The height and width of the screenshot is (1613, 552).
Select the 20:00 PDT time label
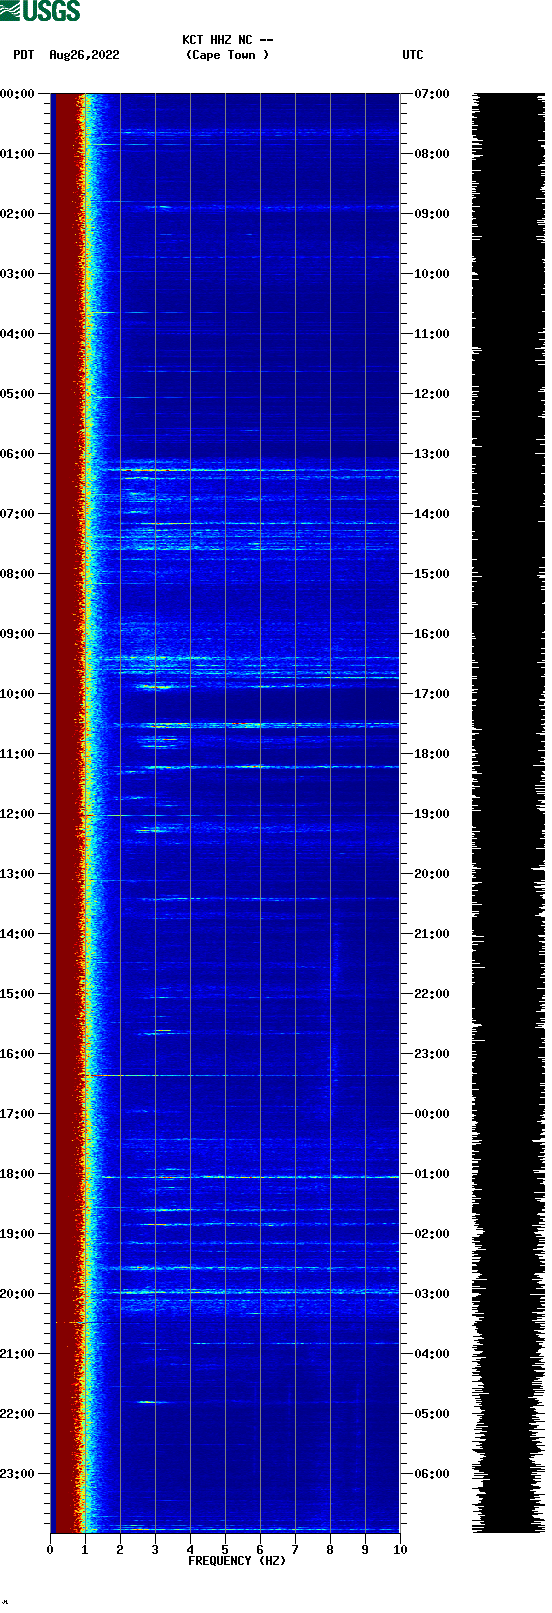pos(17,1294)
